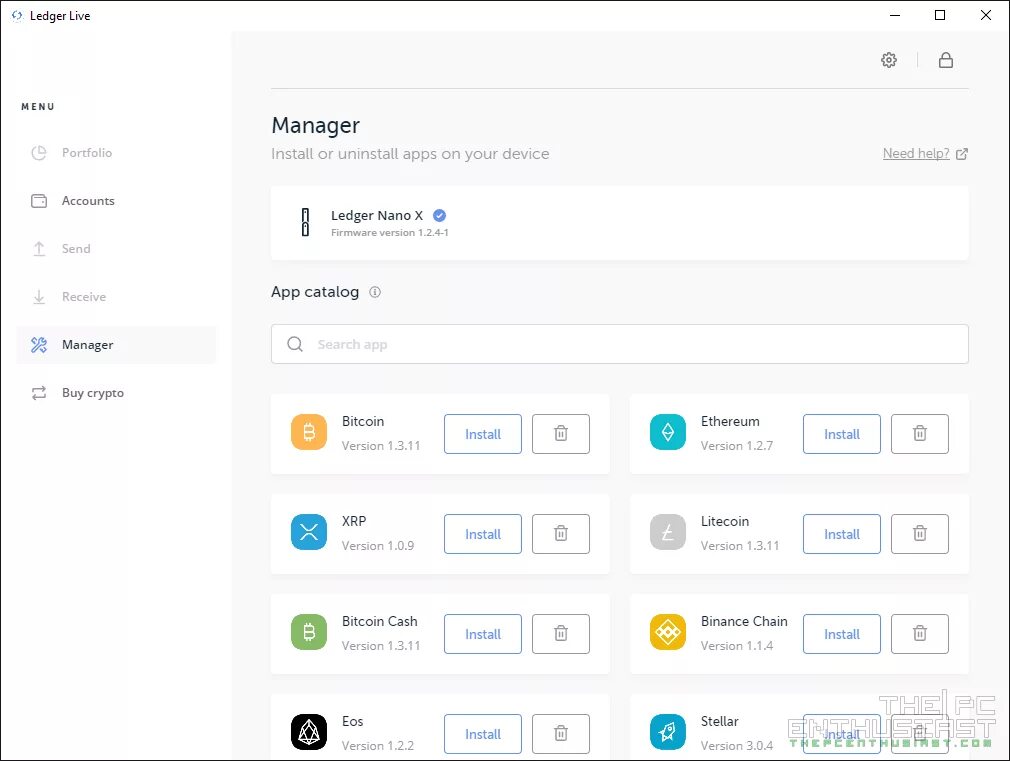The height and width of the screenshot is (761, 1010).
Task: Click the Ledger Nano X device icon
Action: click(305, 222)
